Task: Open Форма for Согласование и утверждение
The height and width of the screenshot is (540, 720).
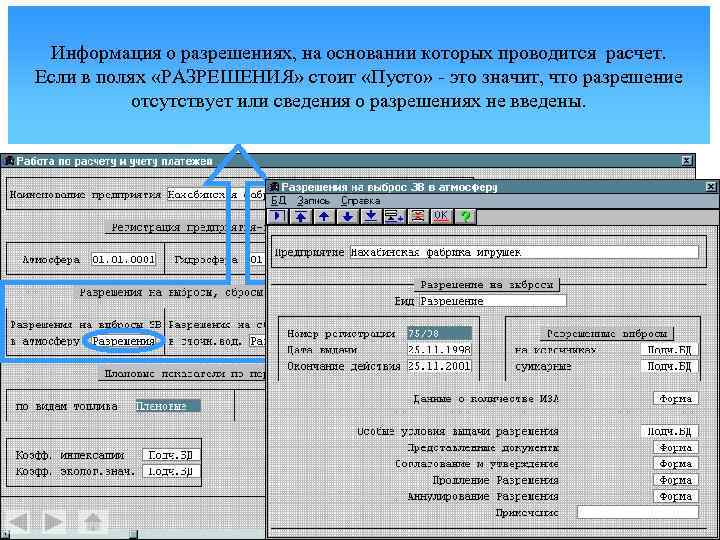Action: [x=675, y=464]
